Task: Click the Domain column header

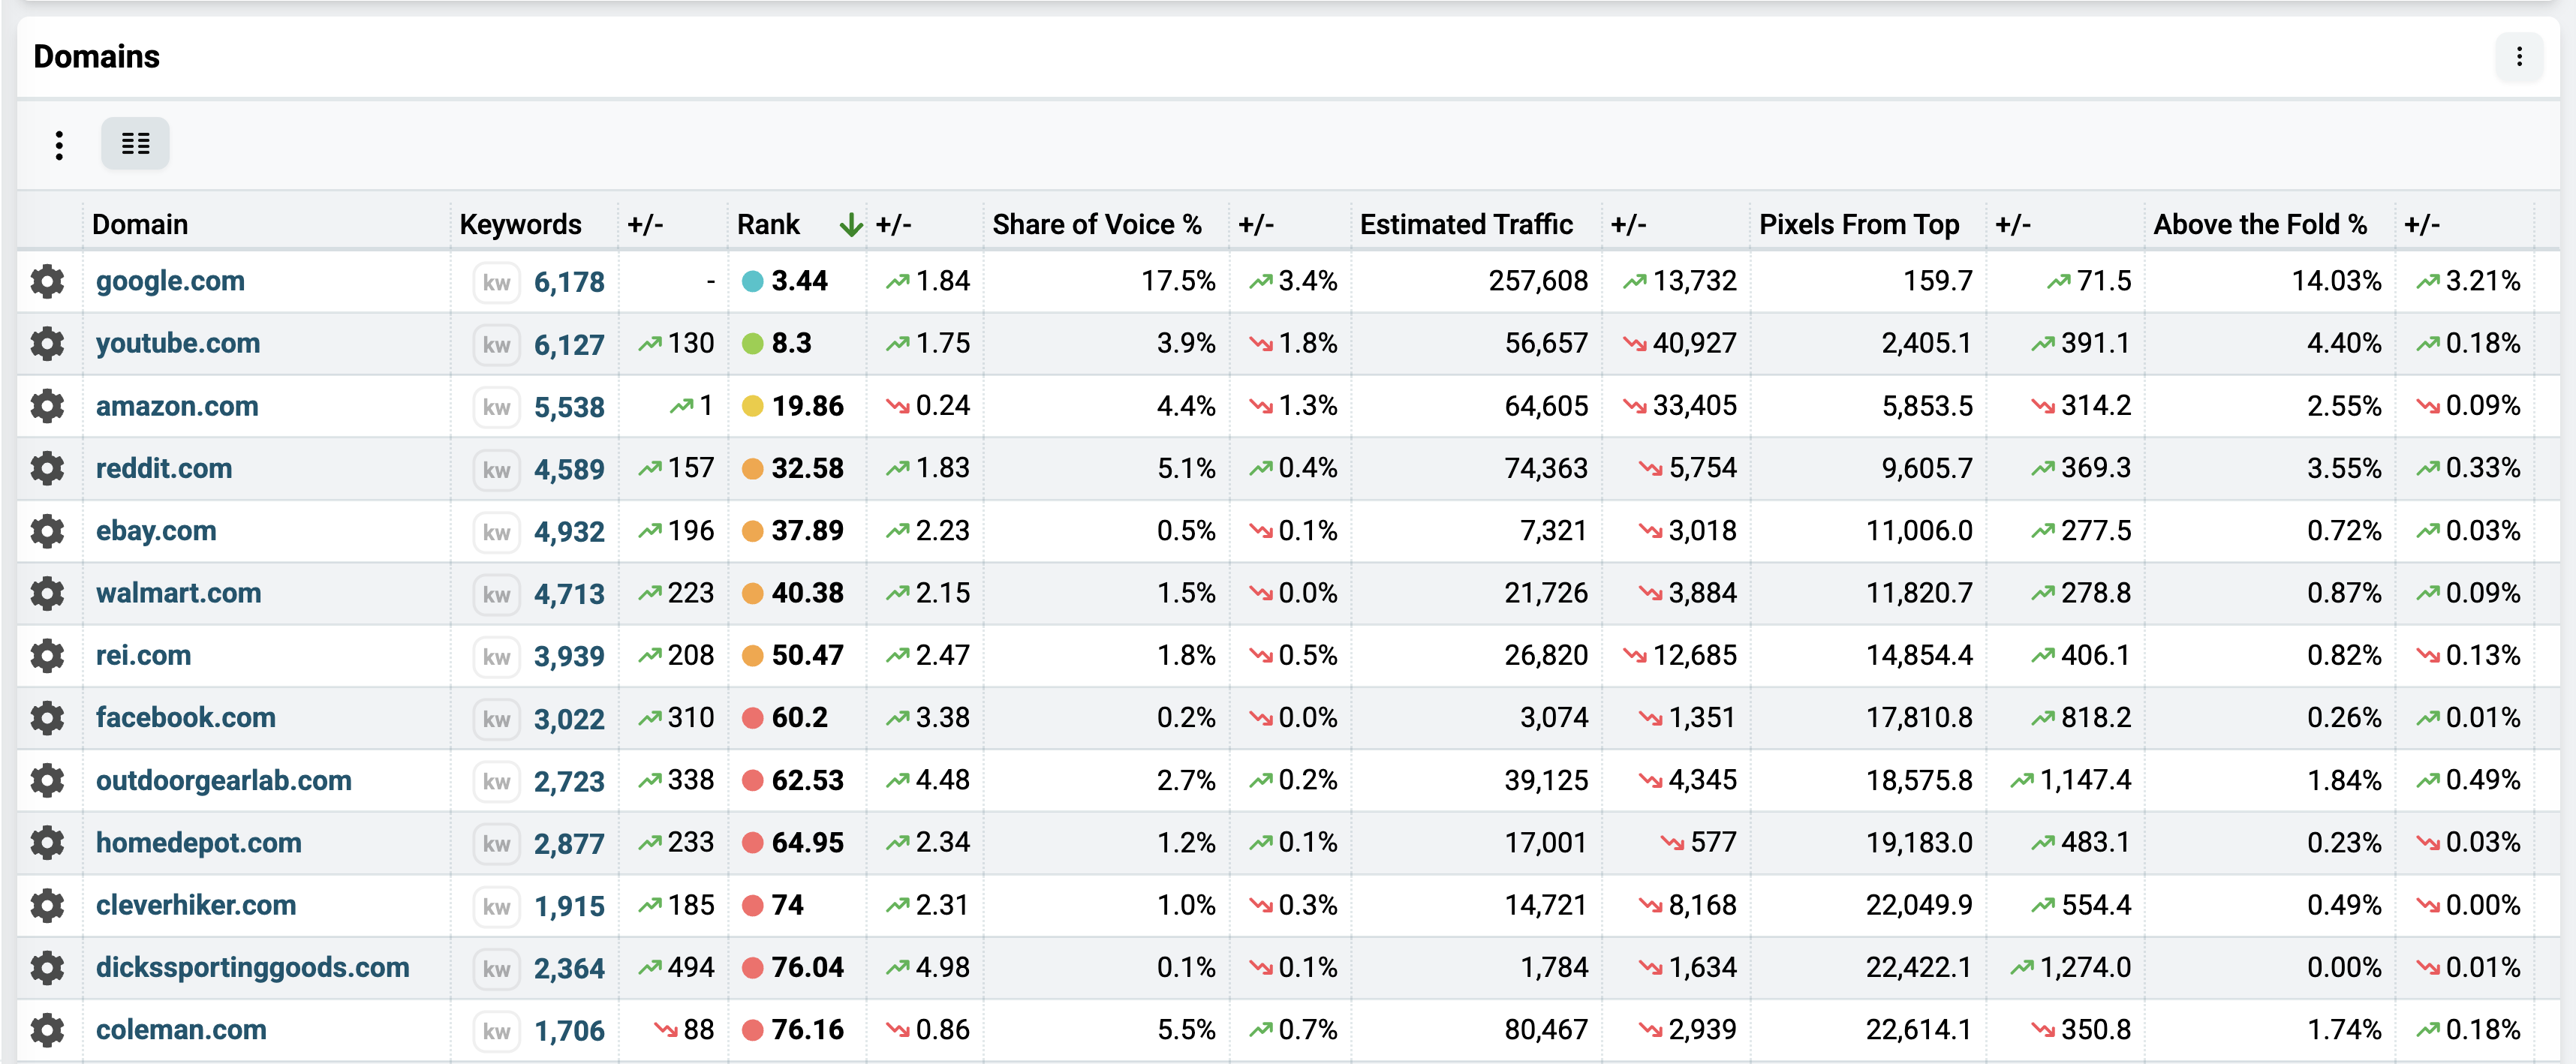Action: tap(140, 225)
